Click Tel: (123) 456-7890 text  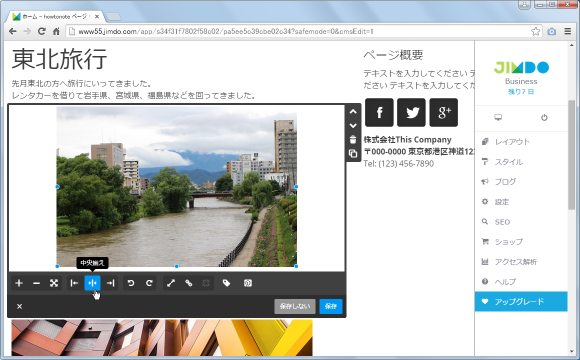399,164
